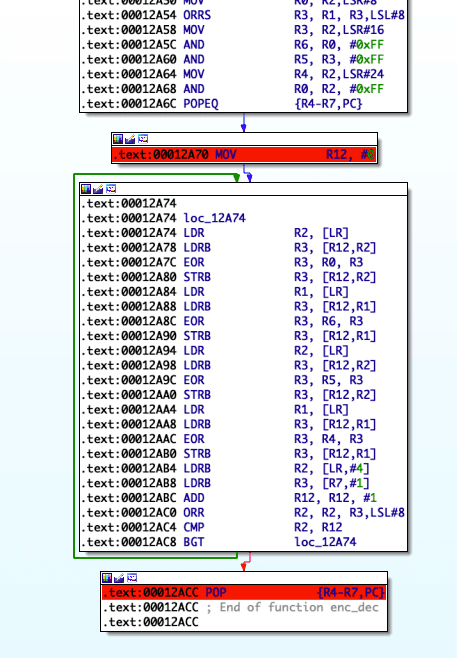Image resolution: width=457 pixels, height=658 pixels.
Task: Click the pencil icon on the MOV R12 node
Action: pos(130,139)
